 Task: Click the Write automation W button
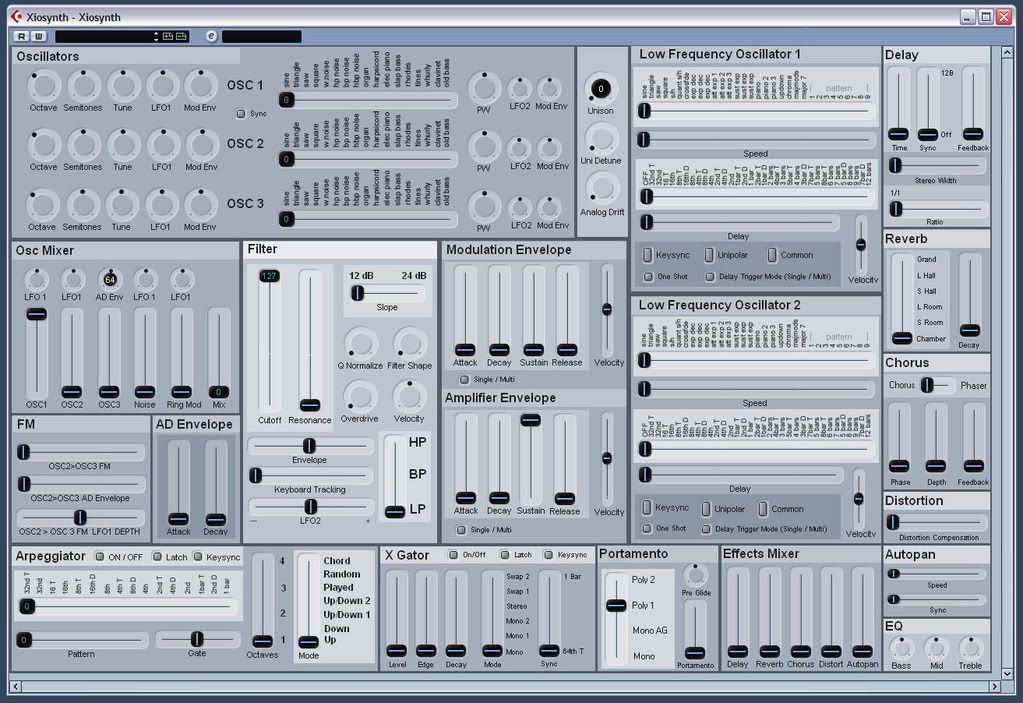point(38,36)
